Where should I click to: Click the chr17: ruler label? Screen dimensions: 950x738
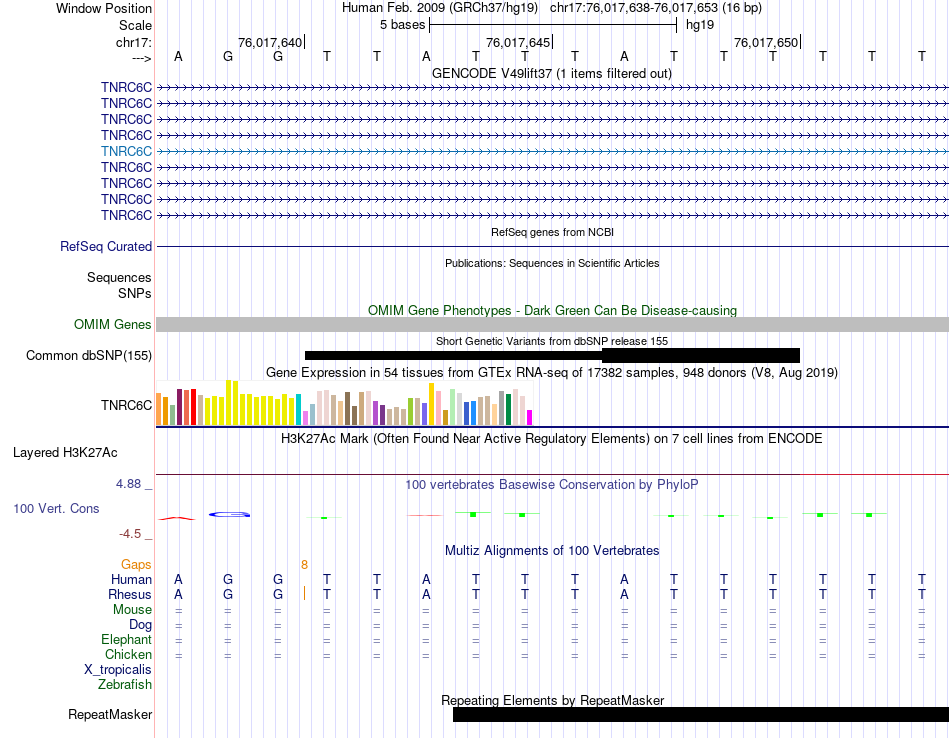tap(134, 42)
